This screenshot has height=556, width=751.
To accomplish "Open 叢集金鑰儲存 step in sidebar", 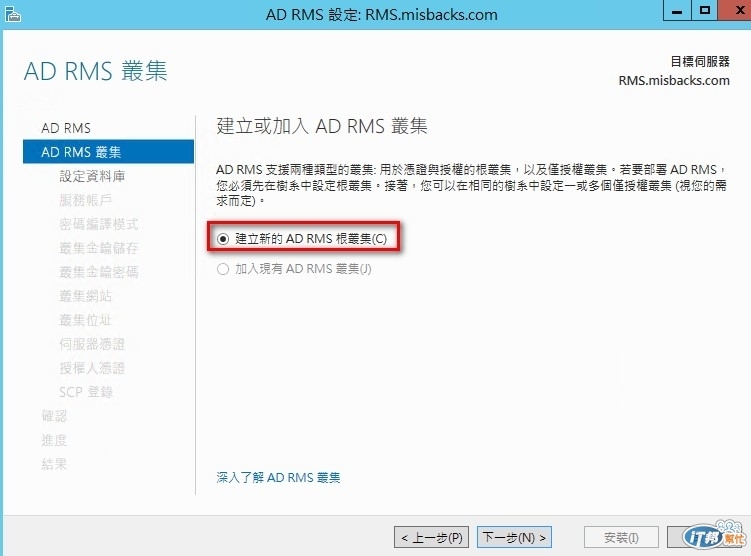I will coord(99,248).
